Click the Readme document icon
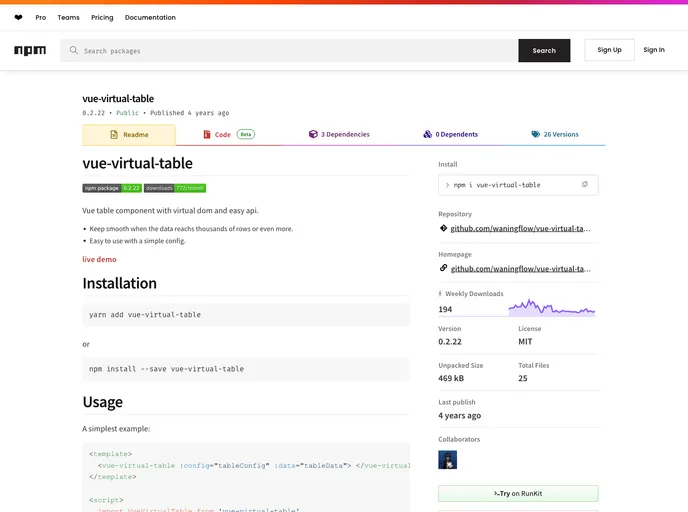This screenshot has width=688, height=512. tap(114, 135)
